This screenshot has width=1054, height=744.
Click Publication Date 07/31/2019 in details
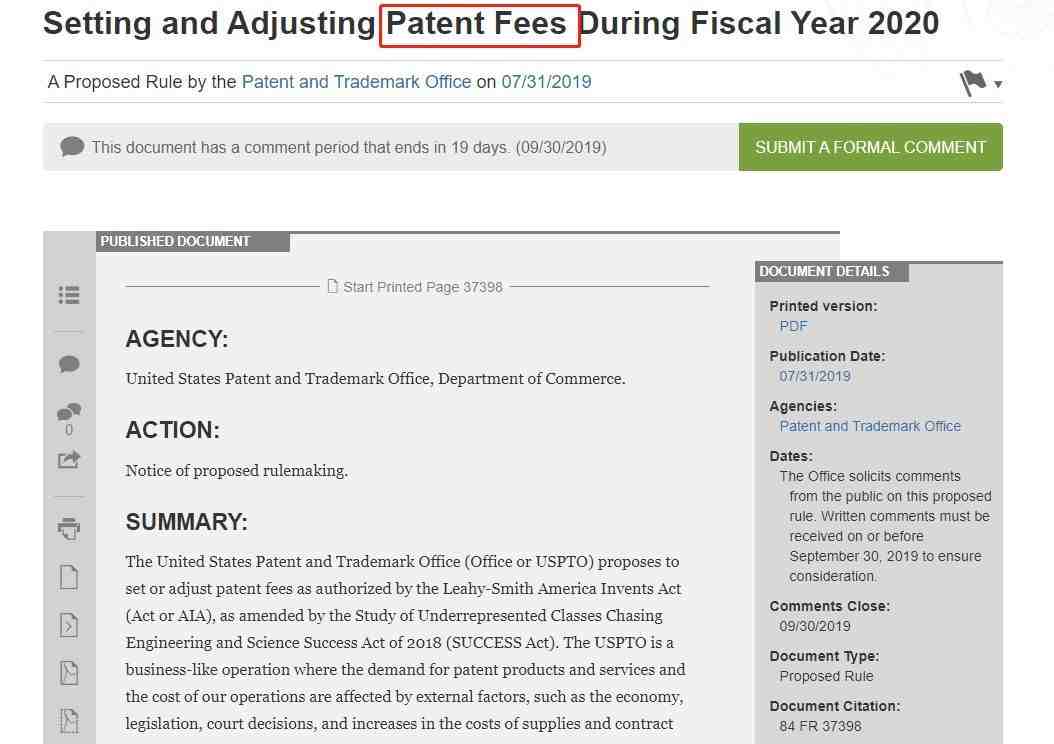click(x=815, y=376)
